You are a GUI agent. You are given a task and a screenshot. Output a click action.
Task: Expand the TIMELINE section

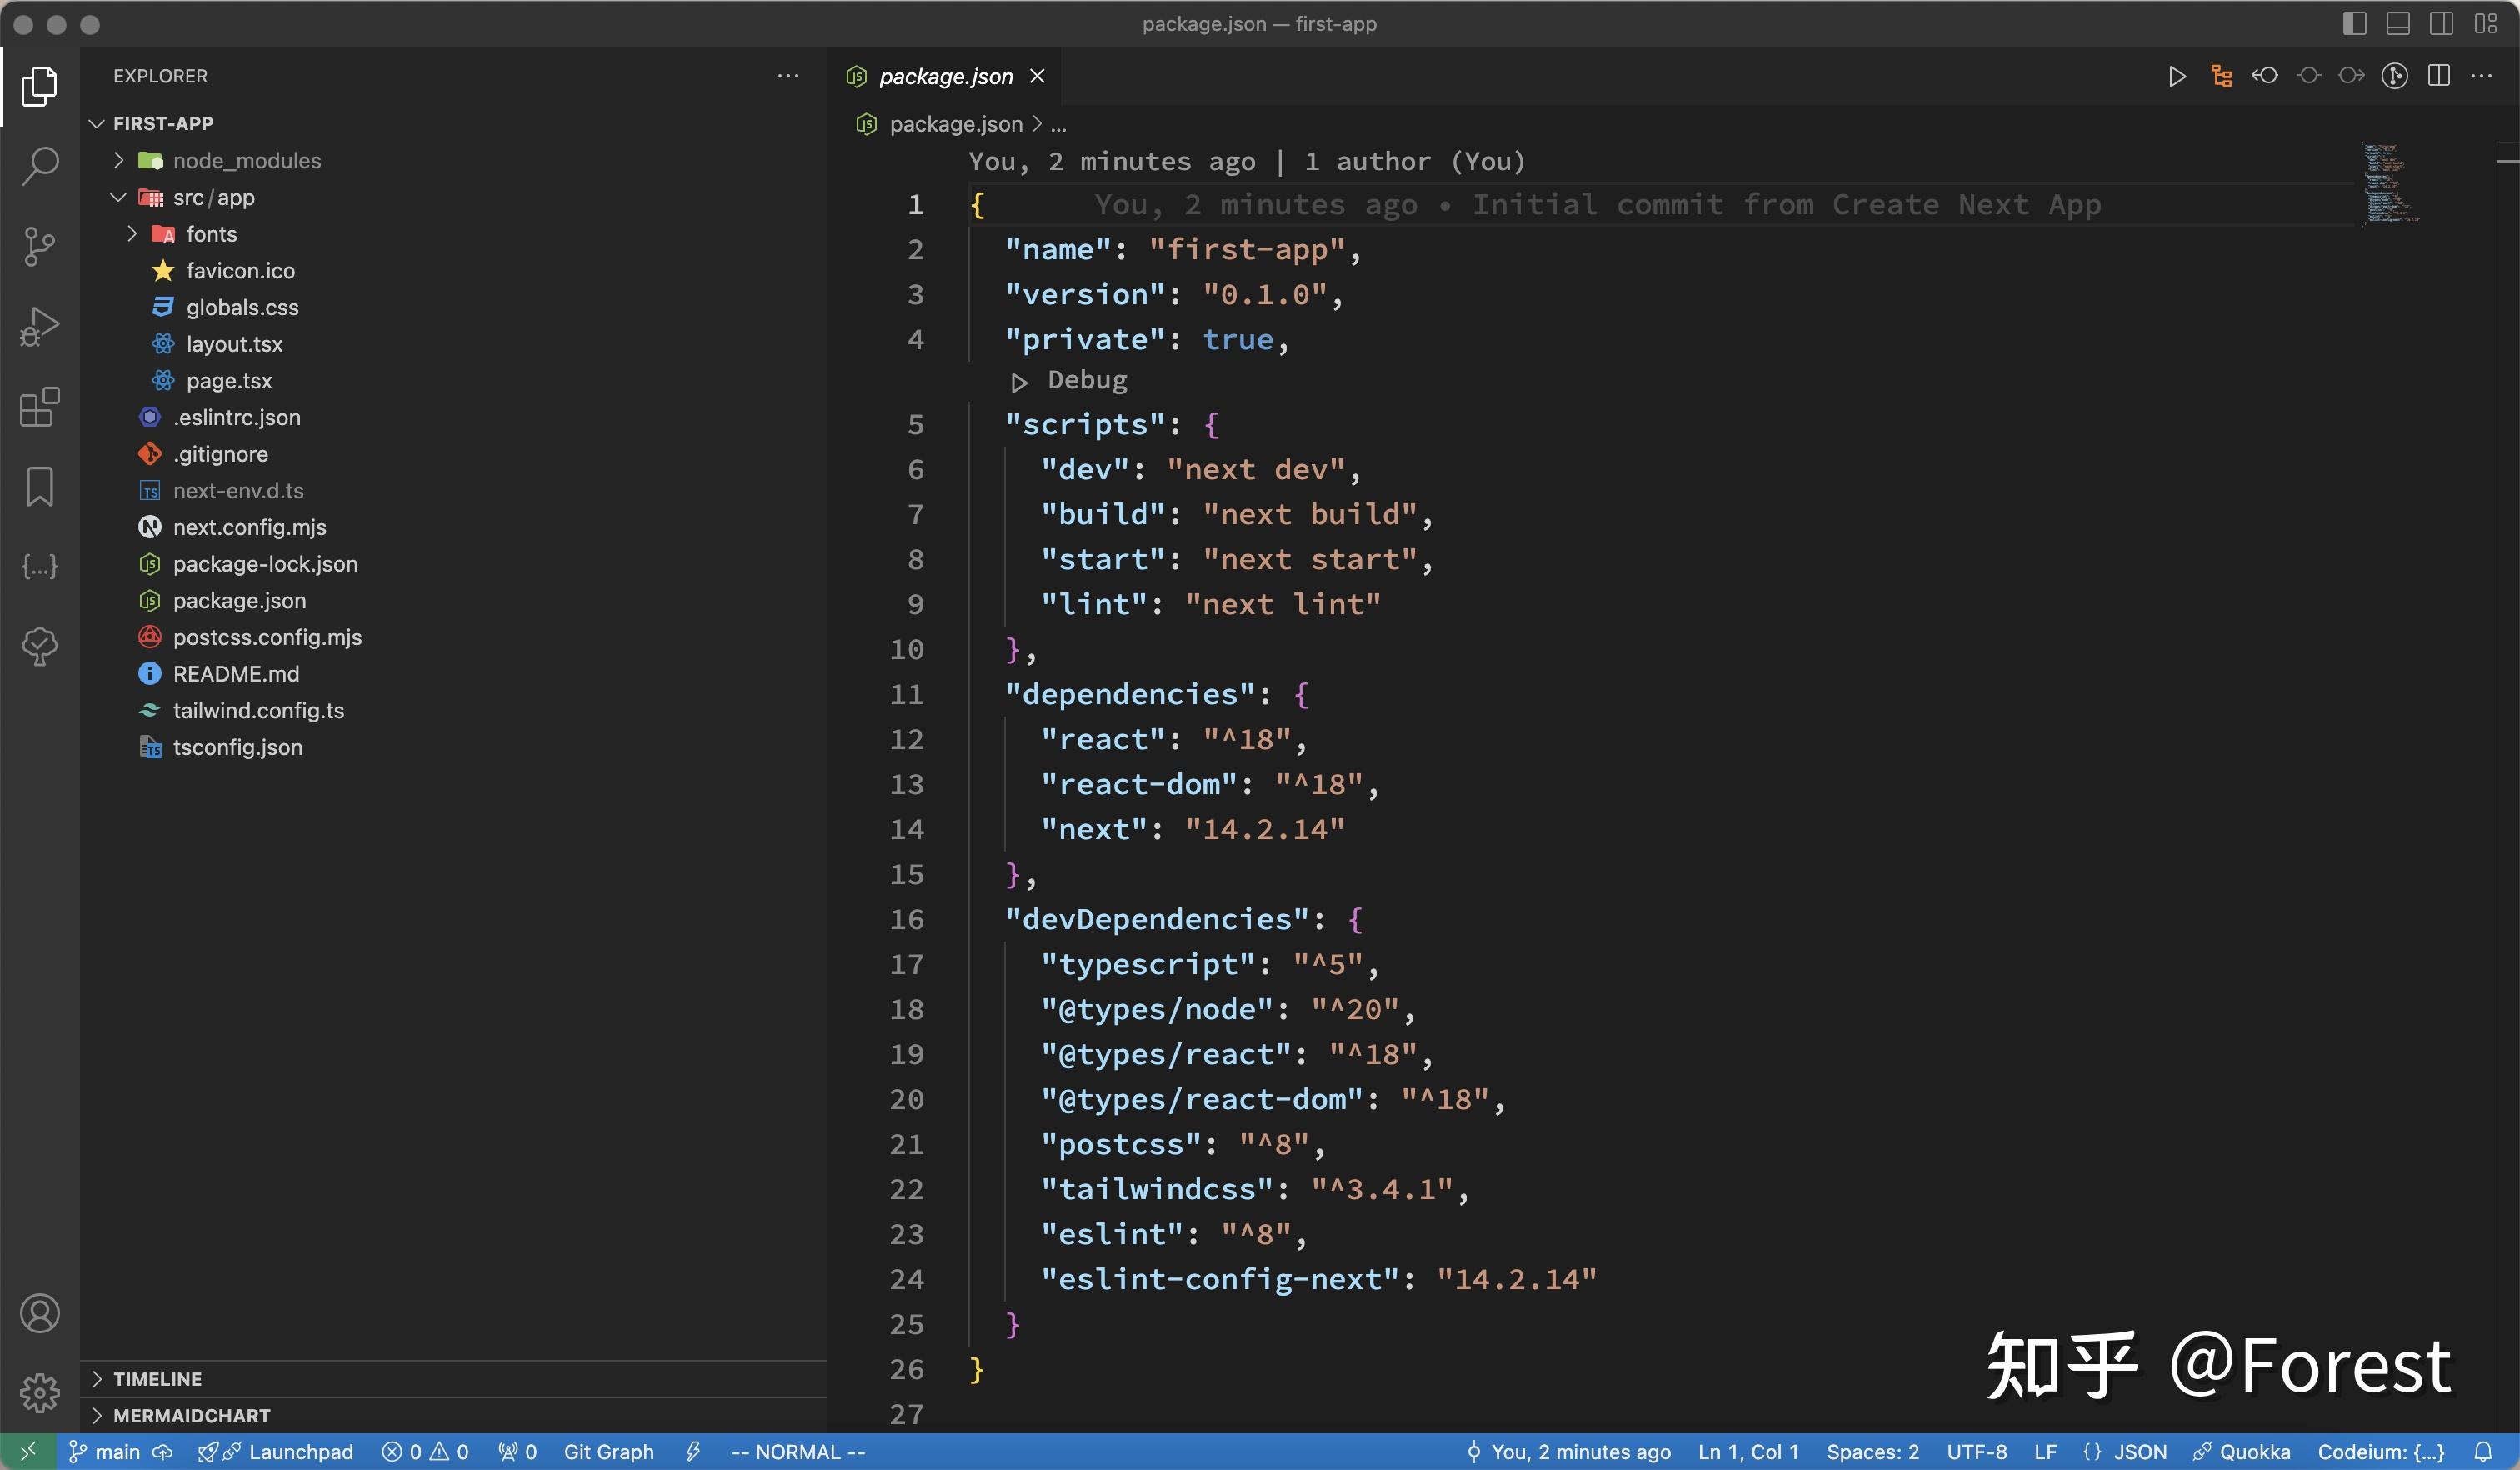click(157, 1379)
